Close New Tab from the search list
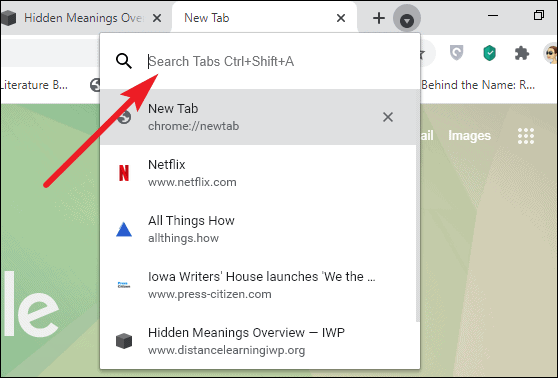 coord(388,117)
